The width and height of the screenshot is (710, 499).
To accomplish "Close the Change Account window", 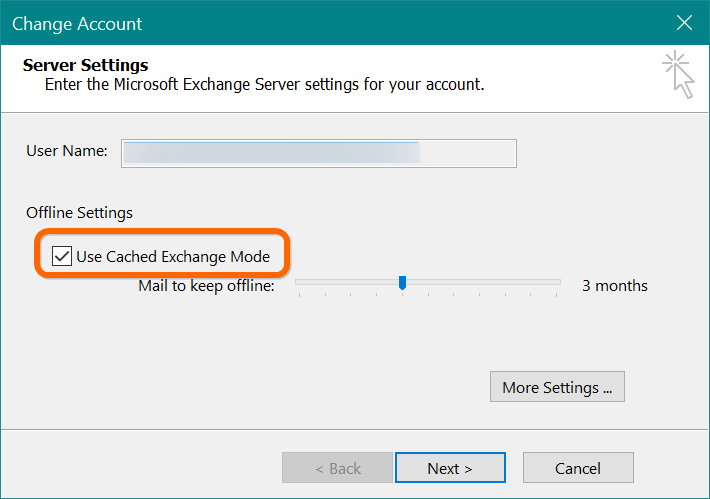I will (684, 23).
